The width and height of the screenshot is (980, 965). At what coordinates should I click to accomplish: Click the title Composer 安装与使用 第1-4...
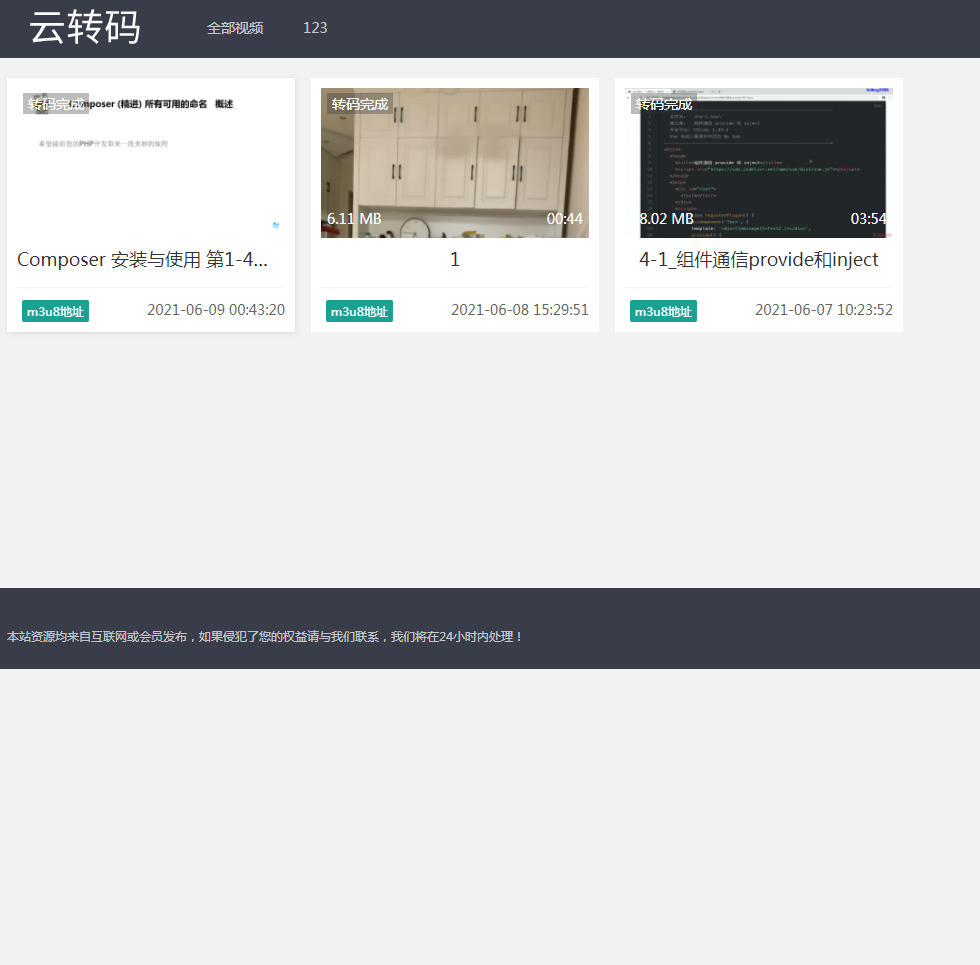pyautogui.click(x=142, y=259)
